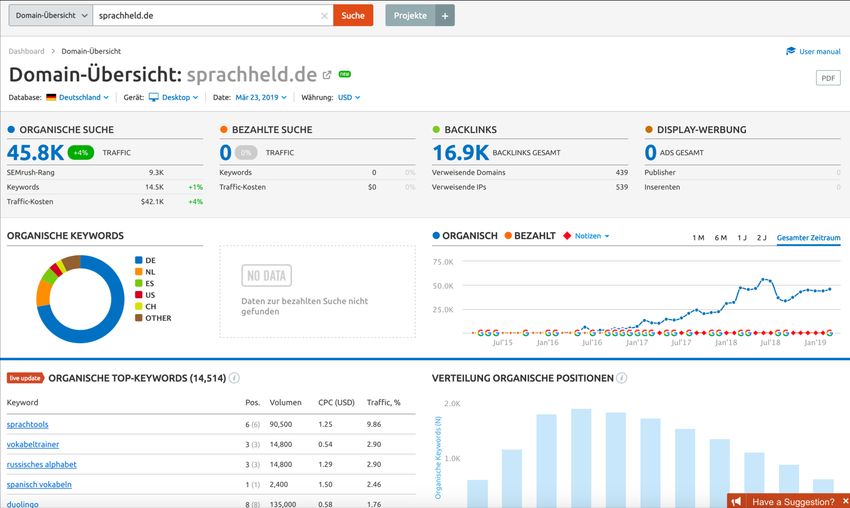Open the Organische Suche section heading
This screenshot has width=850, height=508.
pos(67,130)
